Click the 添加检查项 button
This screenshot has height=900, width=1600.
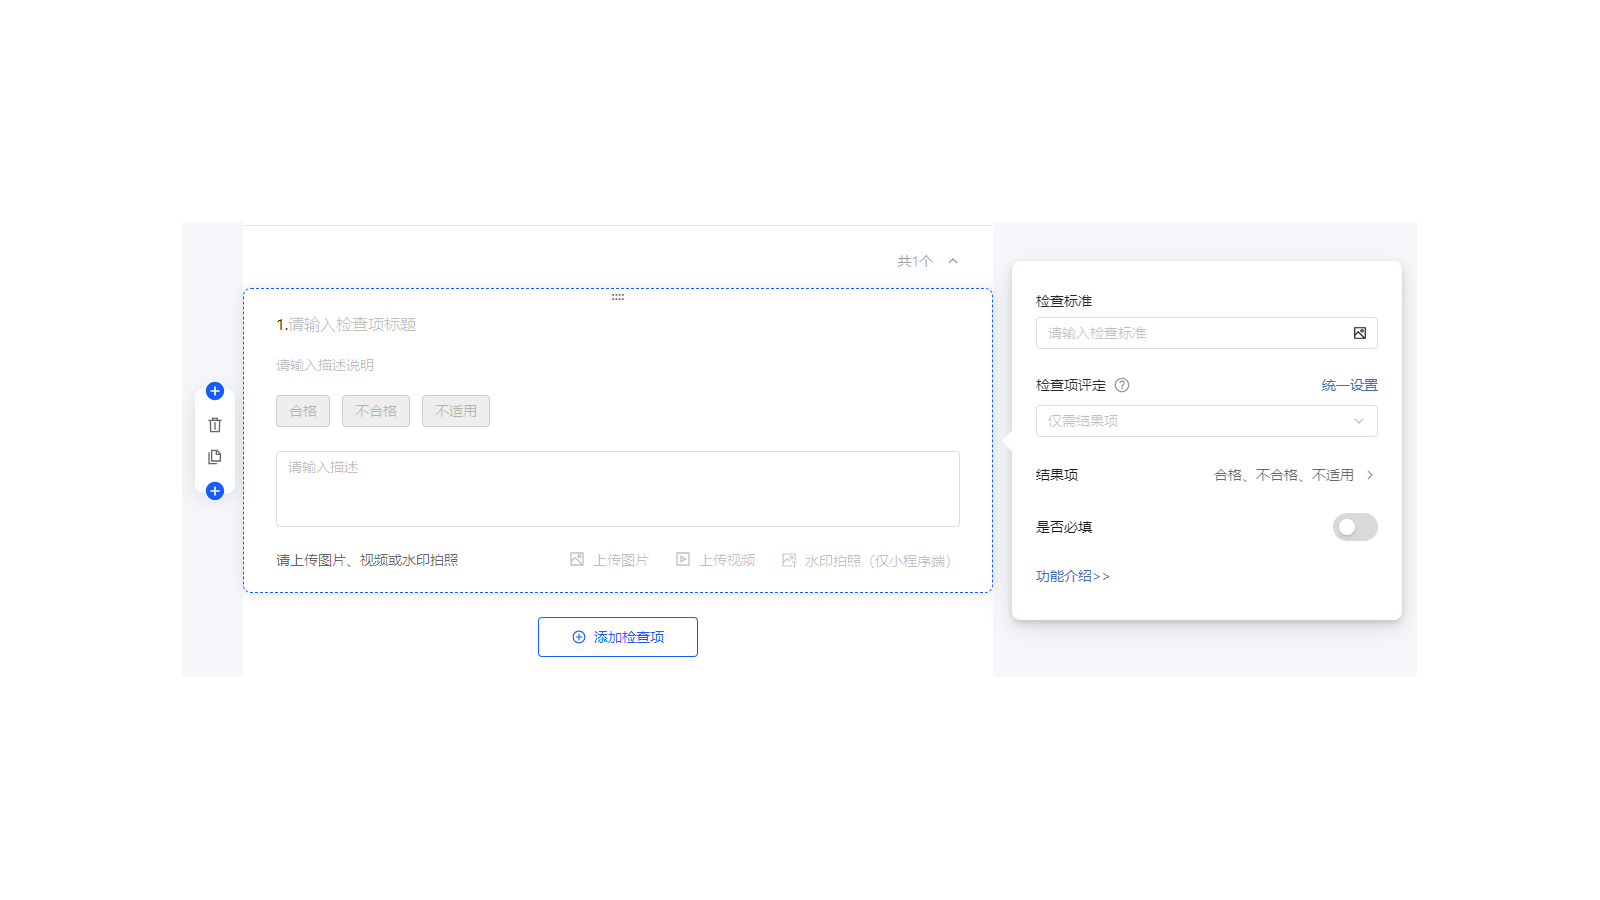pos(617,637)
